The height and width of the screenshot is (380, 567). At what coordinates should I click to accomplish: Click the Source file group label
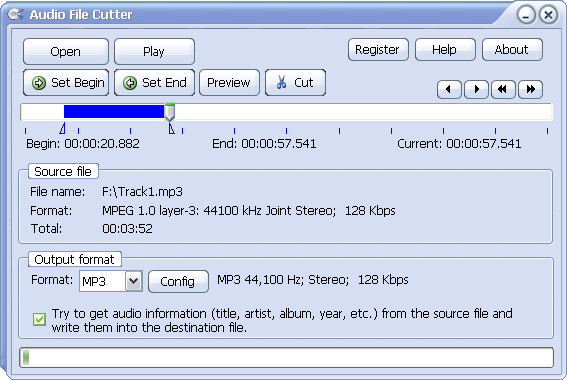(63, 171)
